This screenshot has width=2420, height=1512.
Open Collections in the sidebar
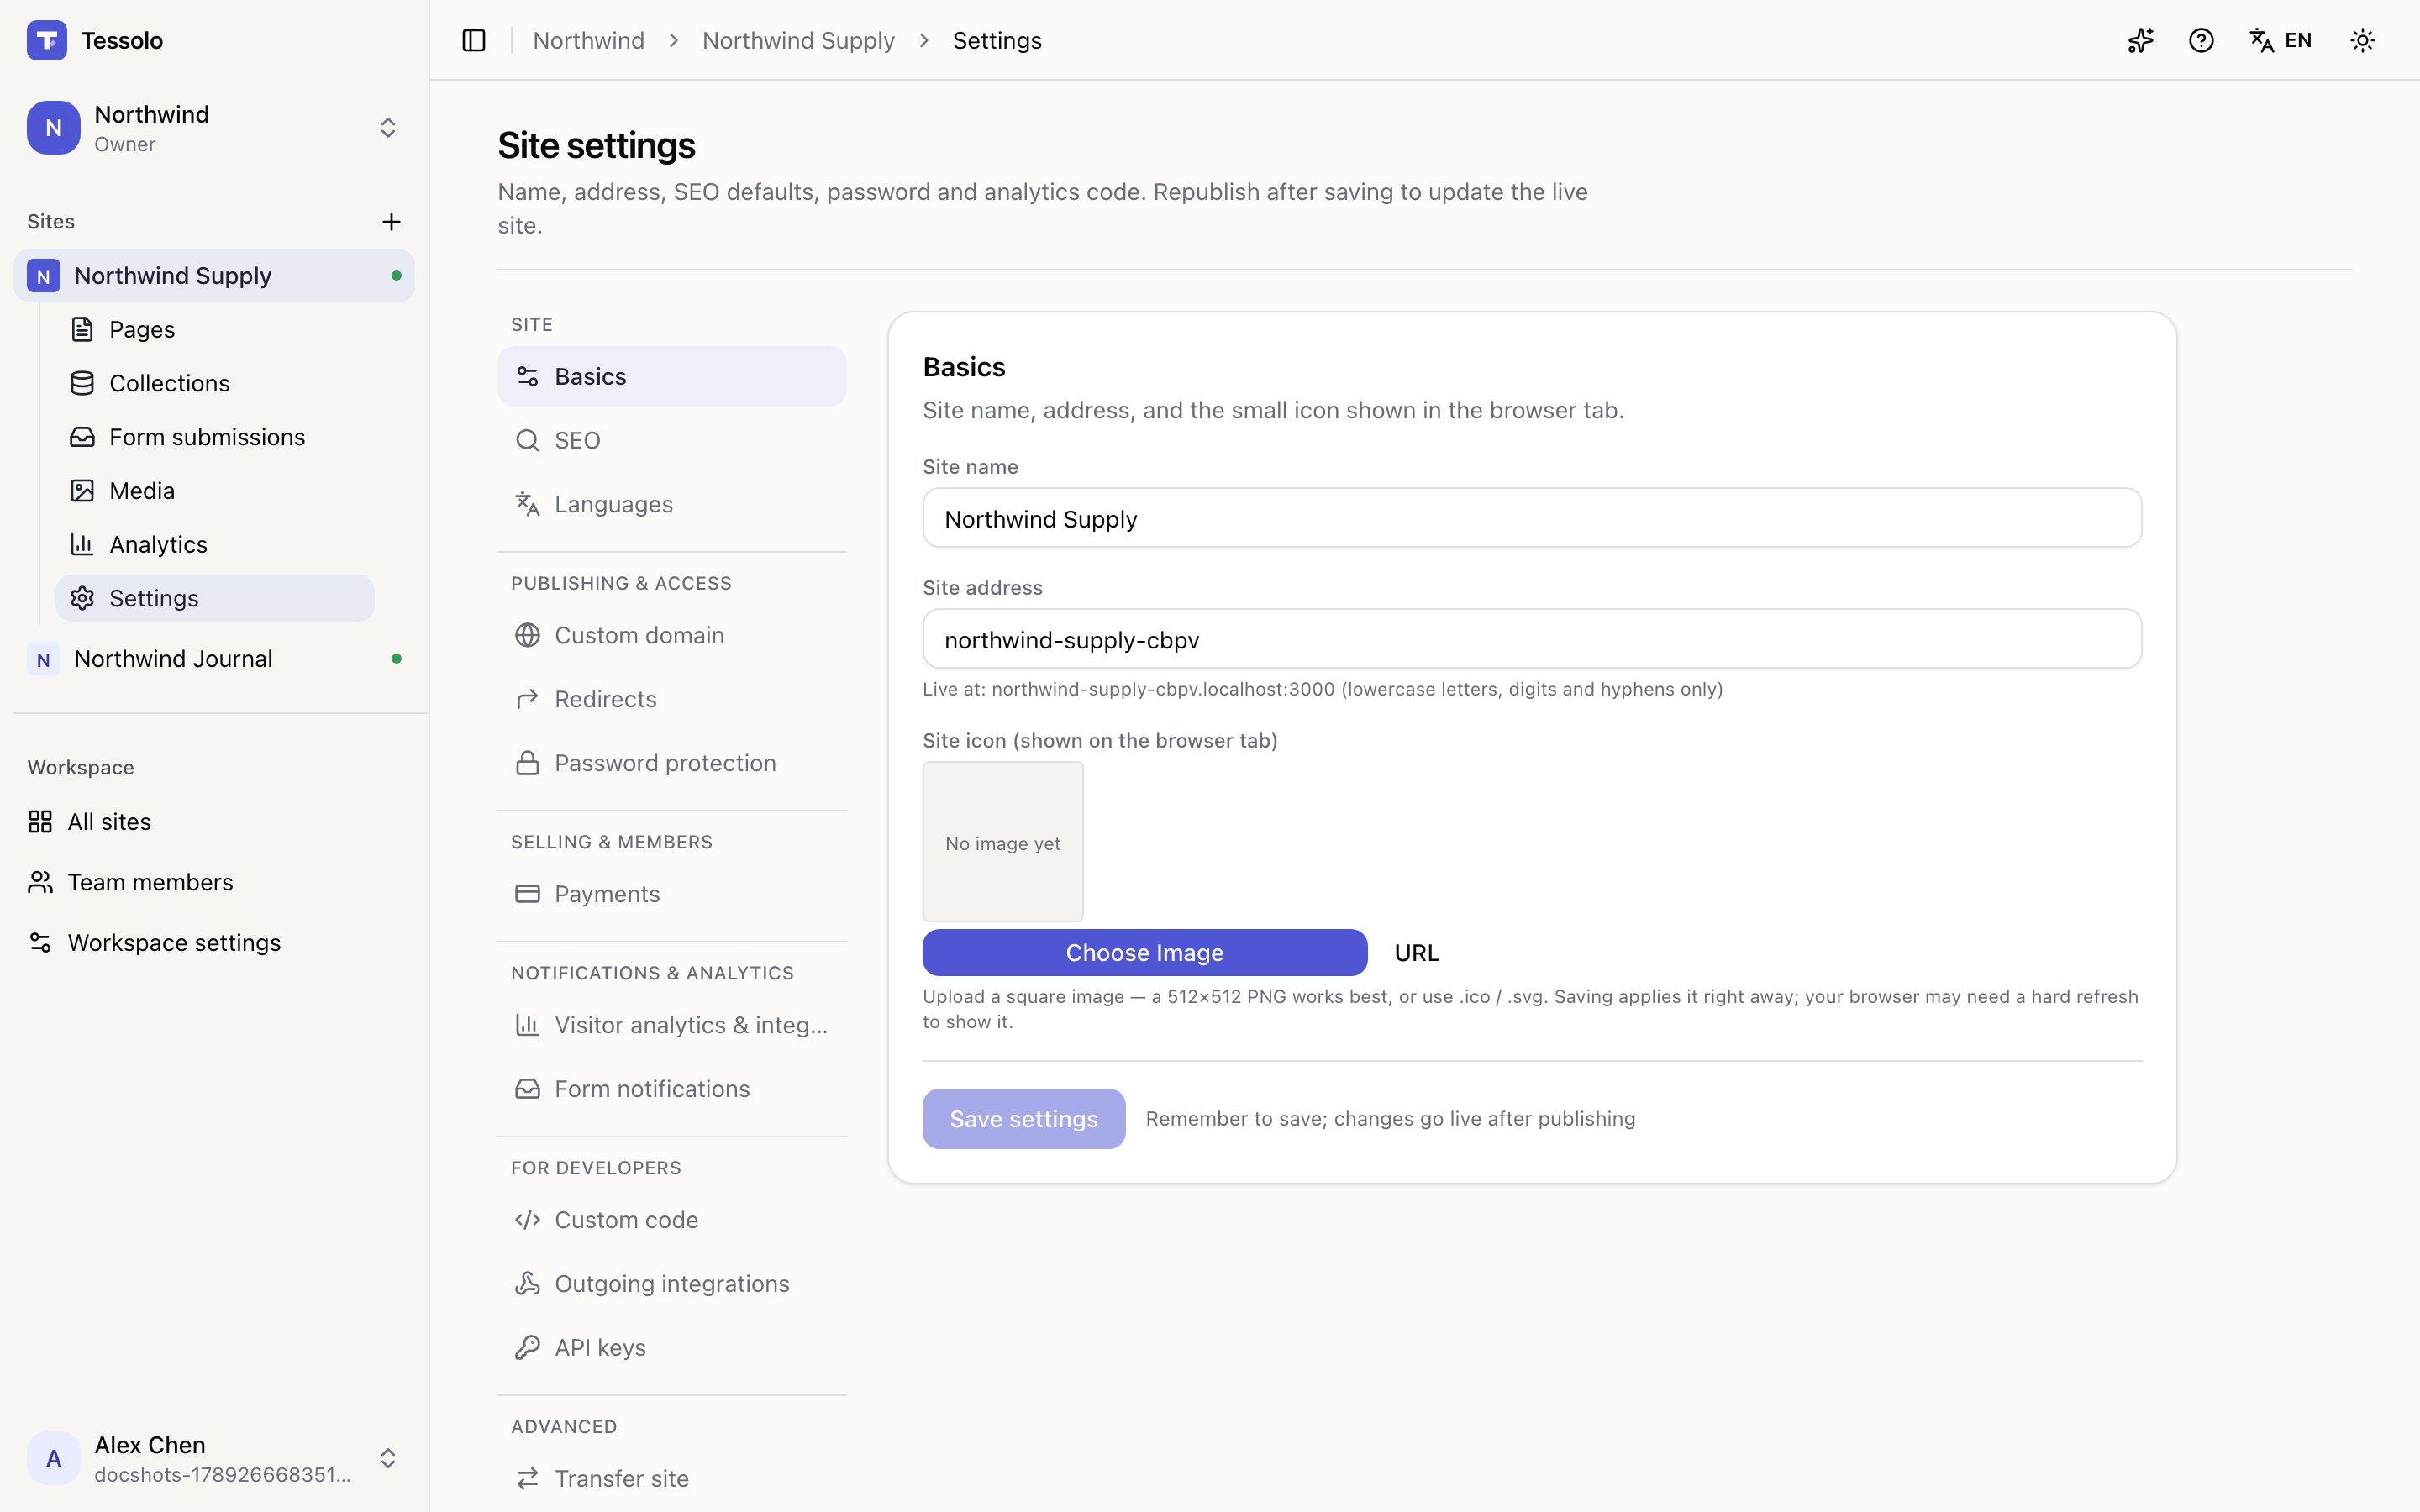(x=215, y=383)
